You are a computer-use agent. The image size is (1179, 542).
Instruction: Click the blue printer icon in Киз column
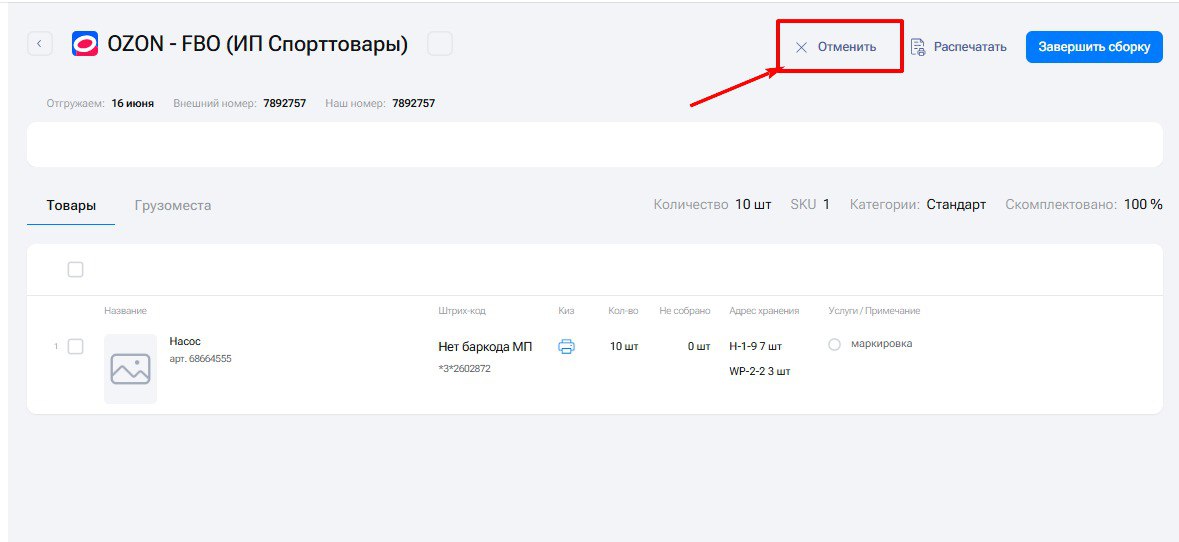[566, 347]
